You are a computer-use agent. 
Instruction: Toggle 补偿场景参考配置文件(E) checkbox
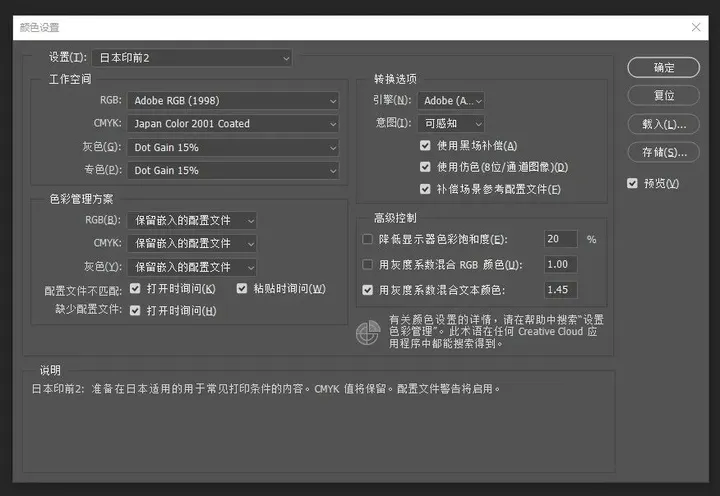point(425,189)
